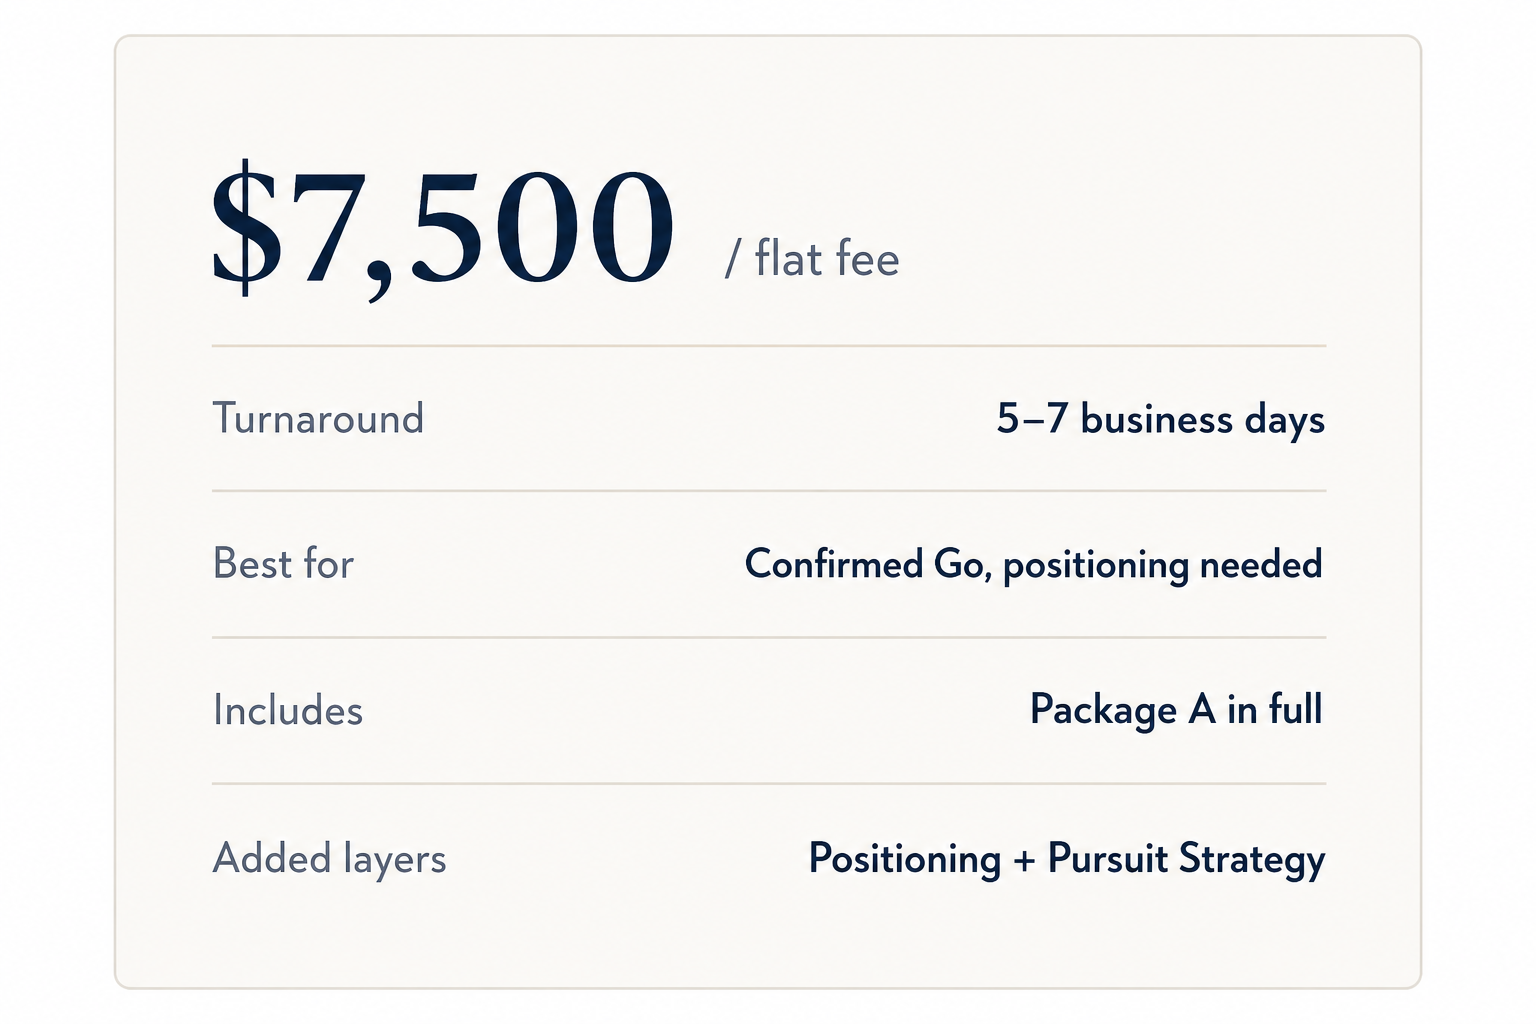This screenshot has width=1536, height=1024.
Task: Click the word 'Package' in the Includes row
Action: (x=1103, y=711)
